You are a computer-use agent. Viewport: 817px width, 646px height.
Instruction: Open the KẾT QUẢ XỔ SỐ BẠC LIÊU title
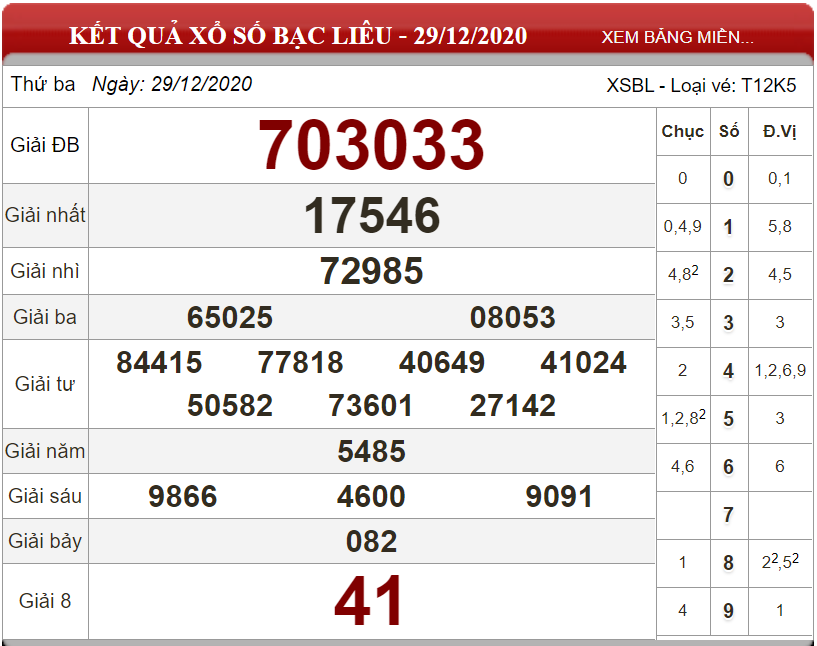coord(297,37)
